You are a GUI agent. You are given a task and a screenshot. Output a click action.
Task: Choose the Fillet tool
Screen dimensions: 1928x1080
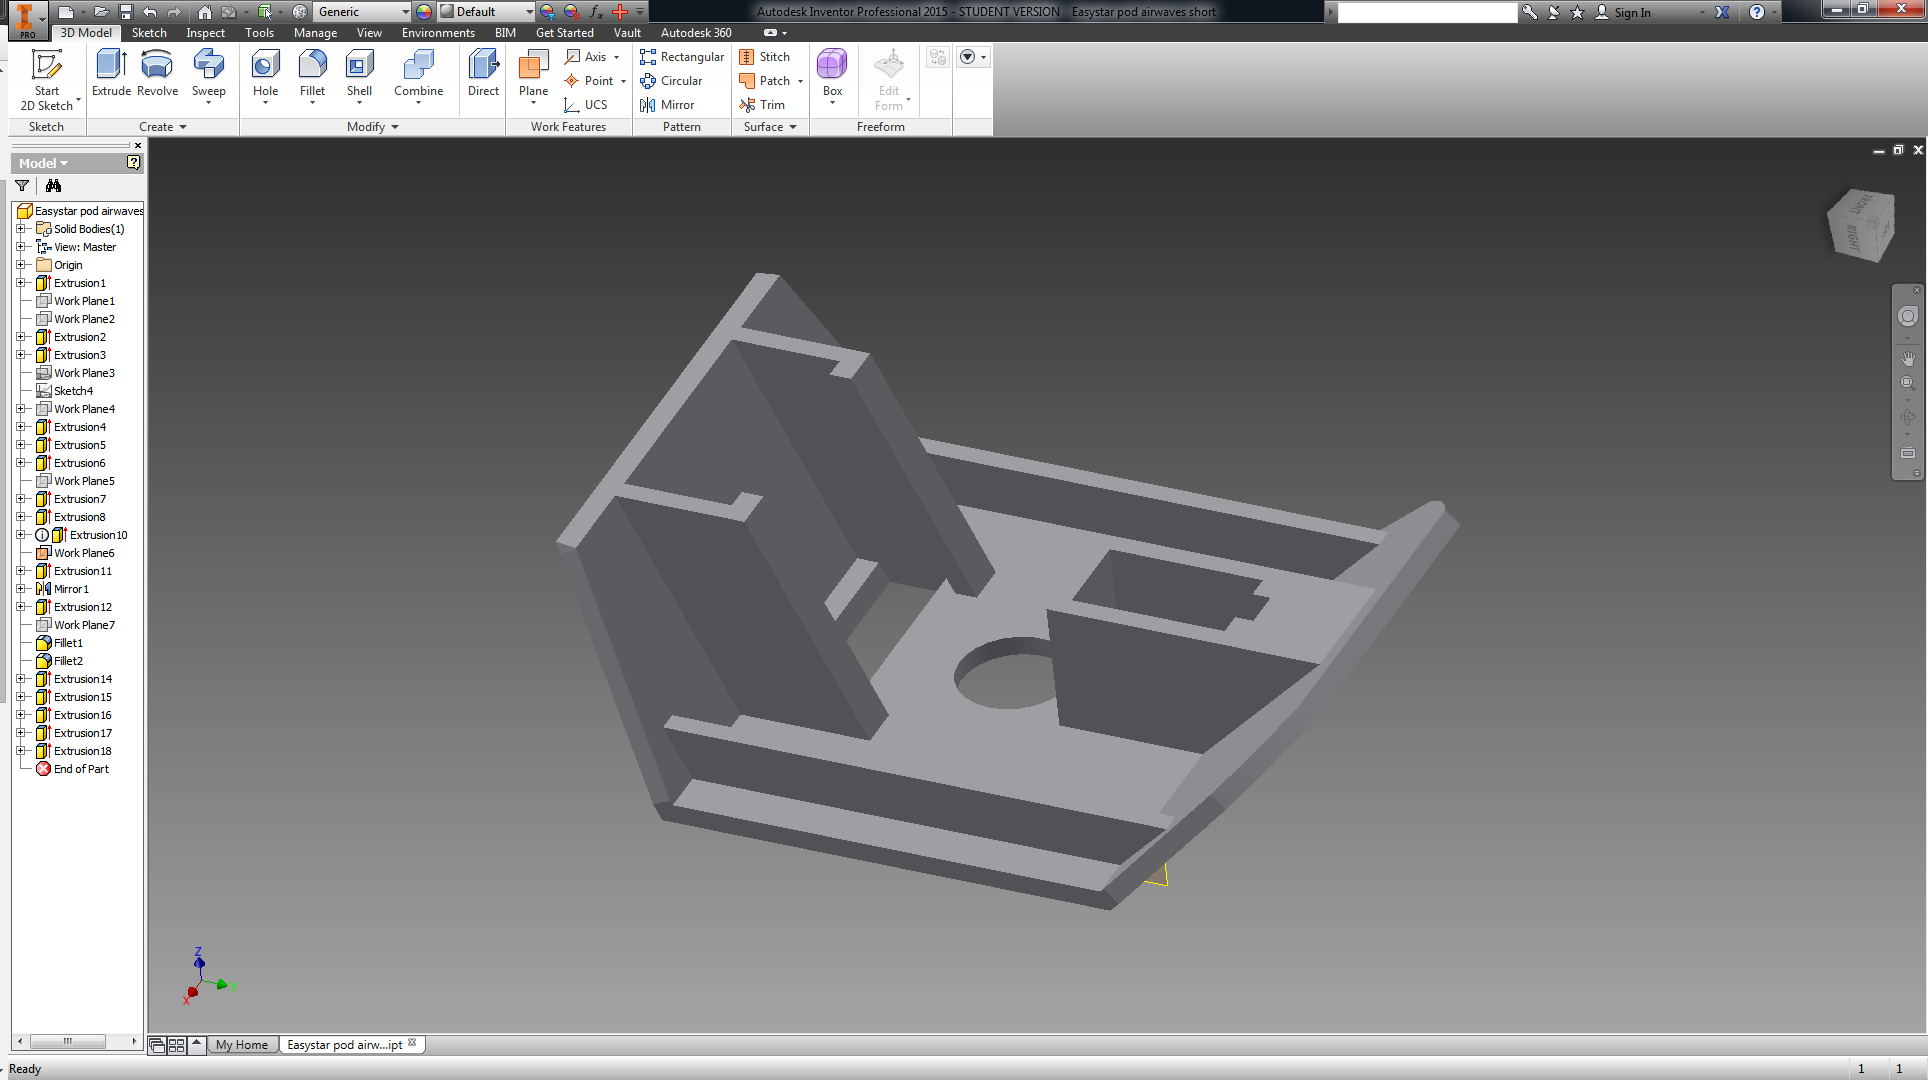click(312, 75)
